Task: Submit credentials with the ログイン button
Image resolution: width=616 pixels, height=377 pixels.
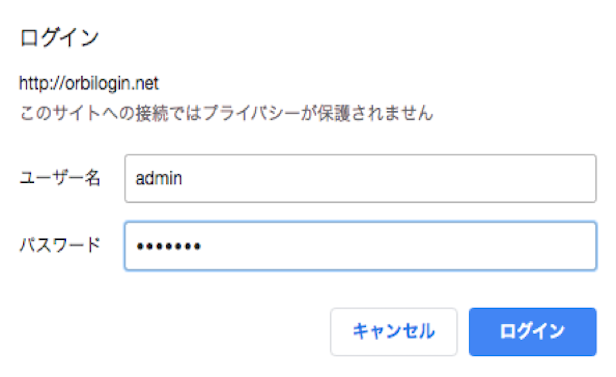Action: click(x=532, y=332)
